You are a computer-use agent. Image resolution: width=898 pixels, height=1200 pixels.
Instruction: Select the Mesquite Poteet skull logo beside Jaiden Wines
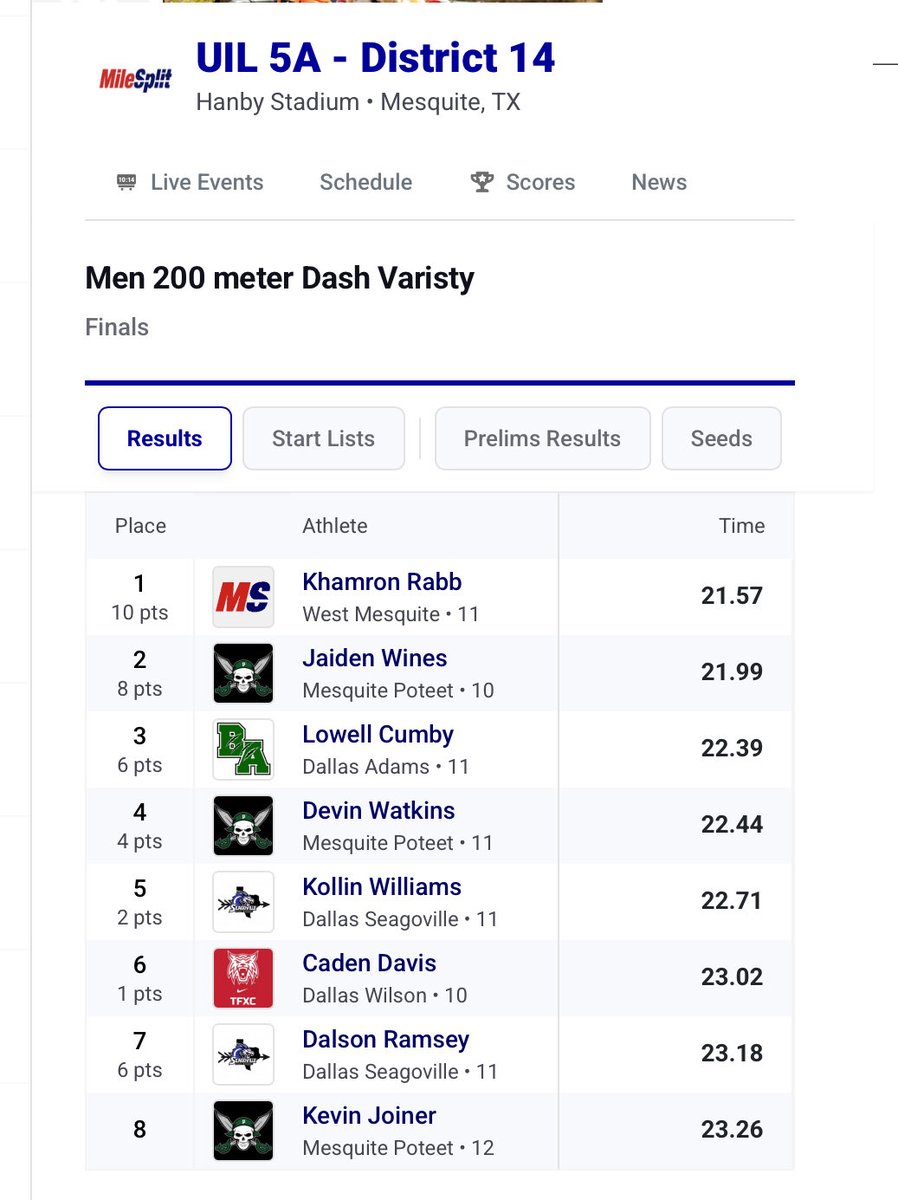[x=243, y=673]
